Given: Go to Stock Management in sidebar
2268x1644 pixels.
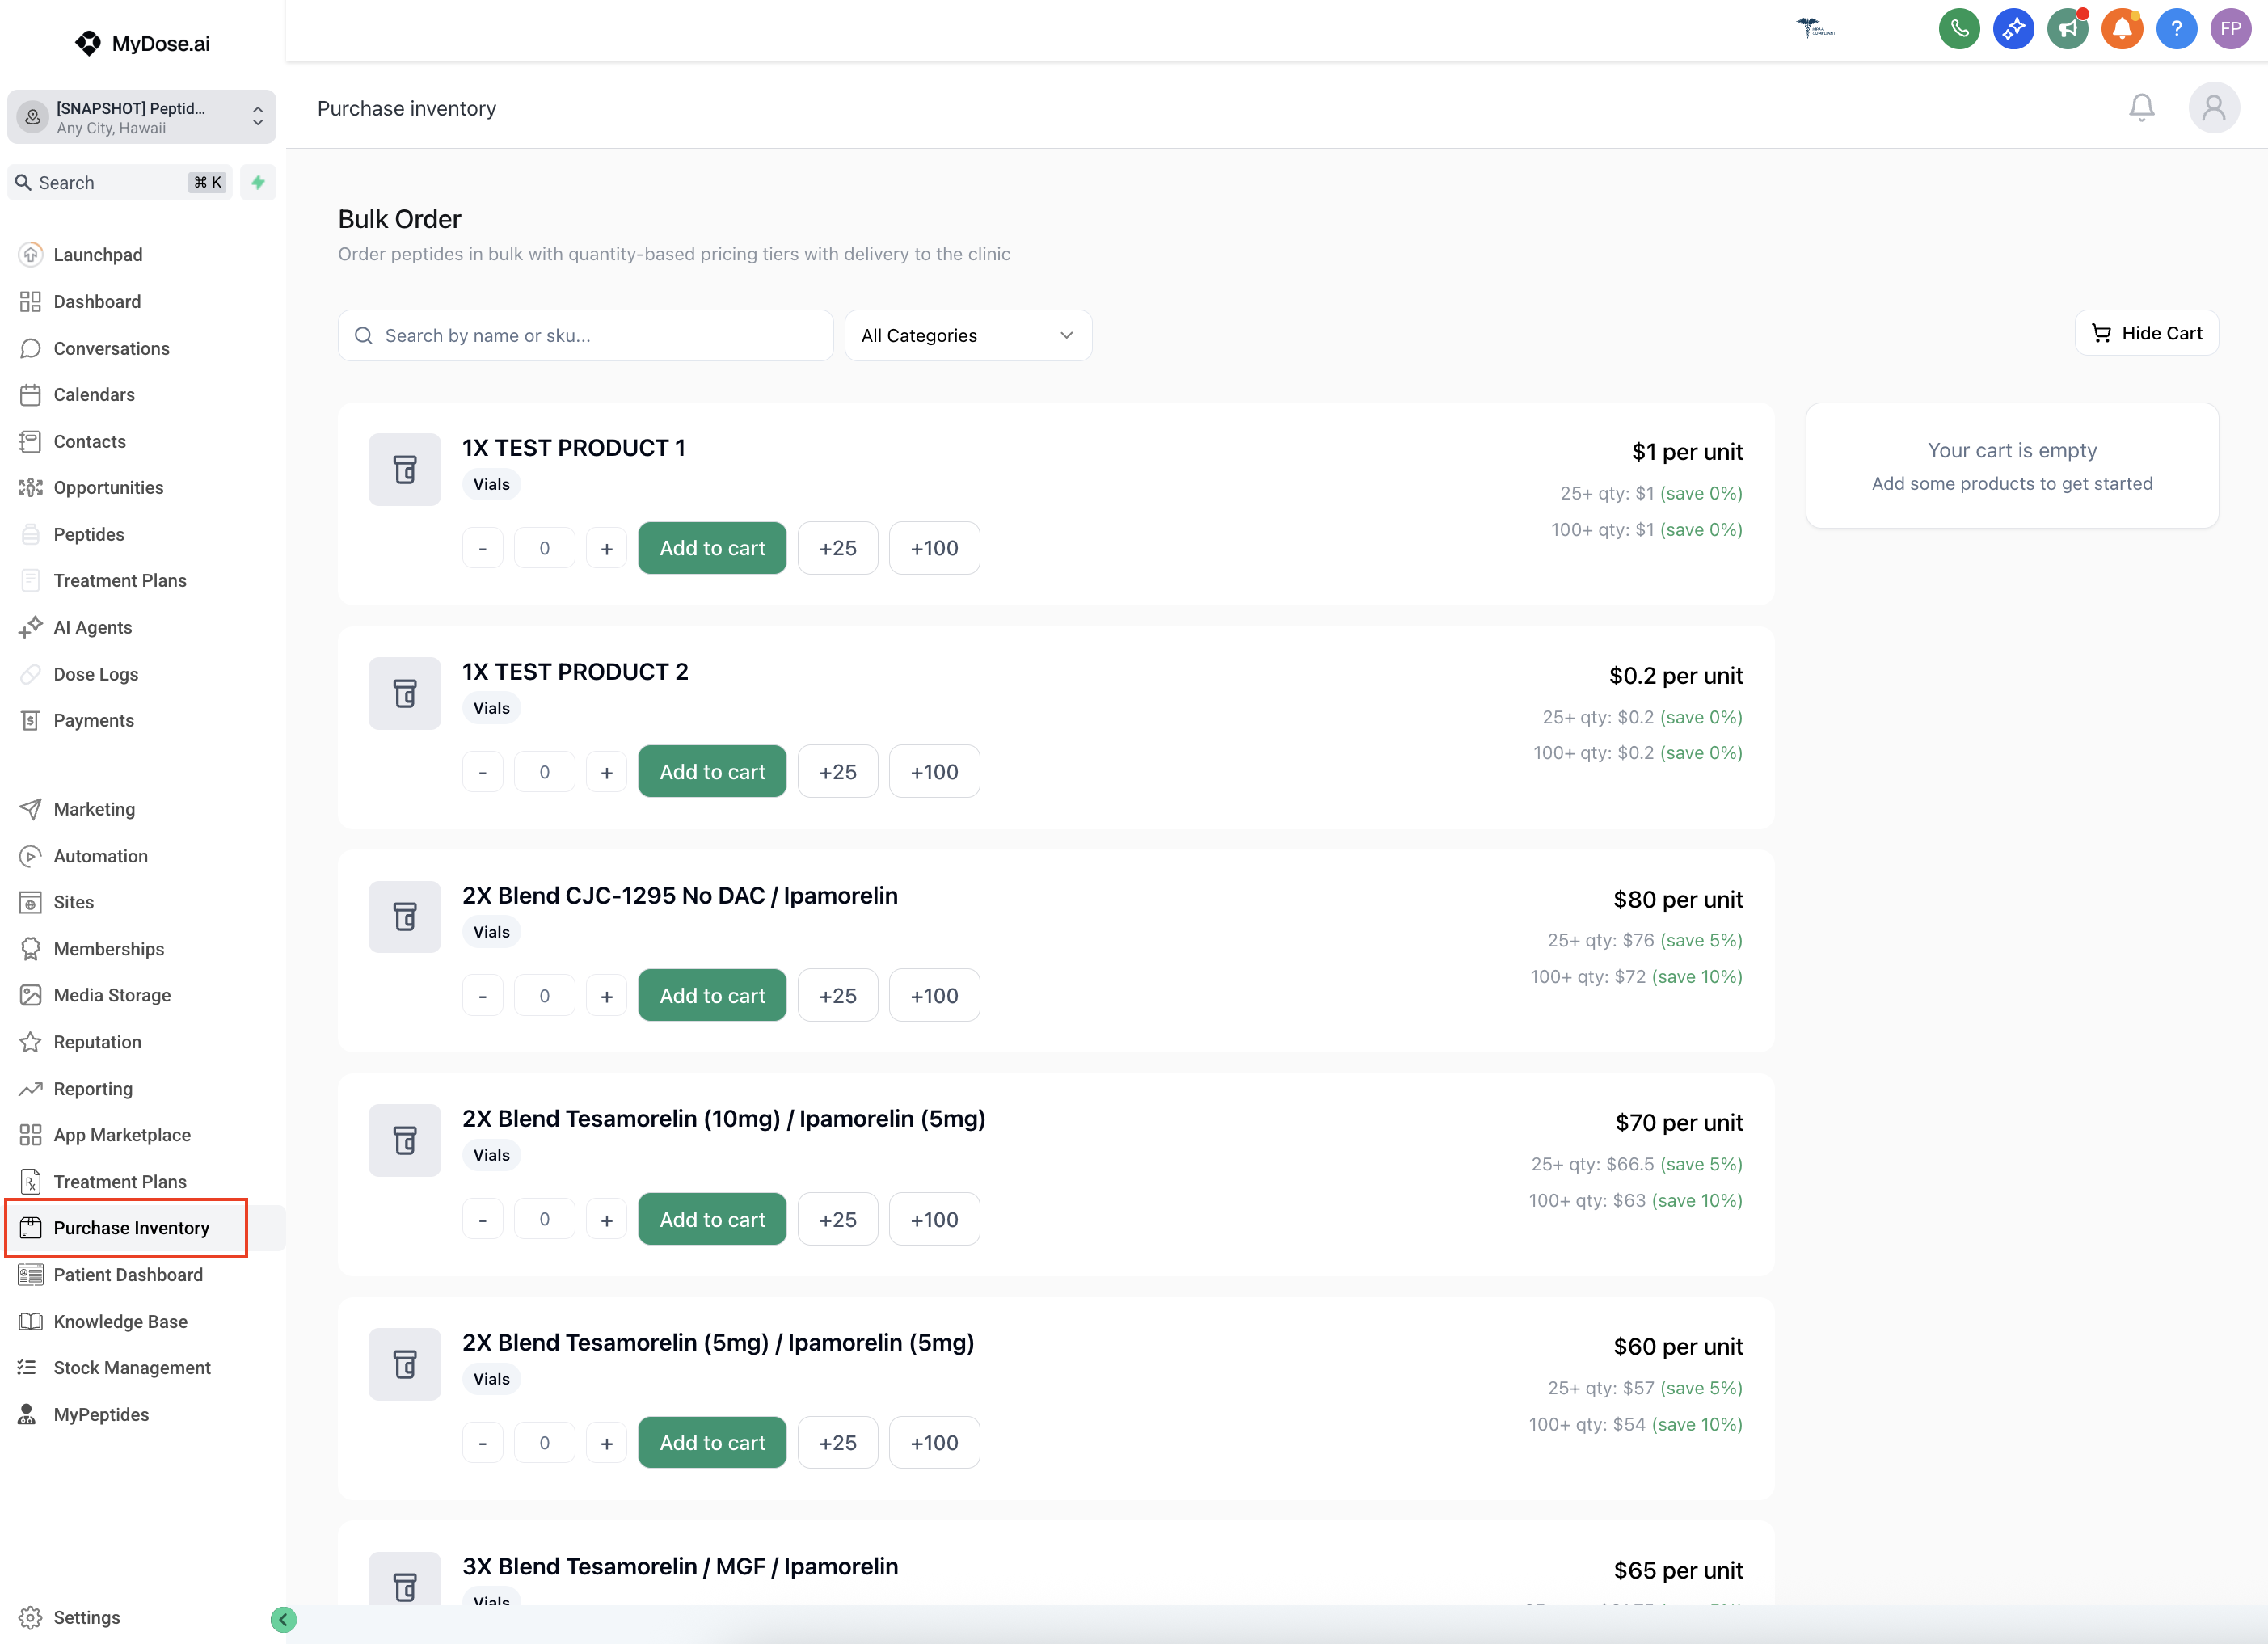Looking at the screenshot, I should pyautogui.click(x=131, y=1367).
